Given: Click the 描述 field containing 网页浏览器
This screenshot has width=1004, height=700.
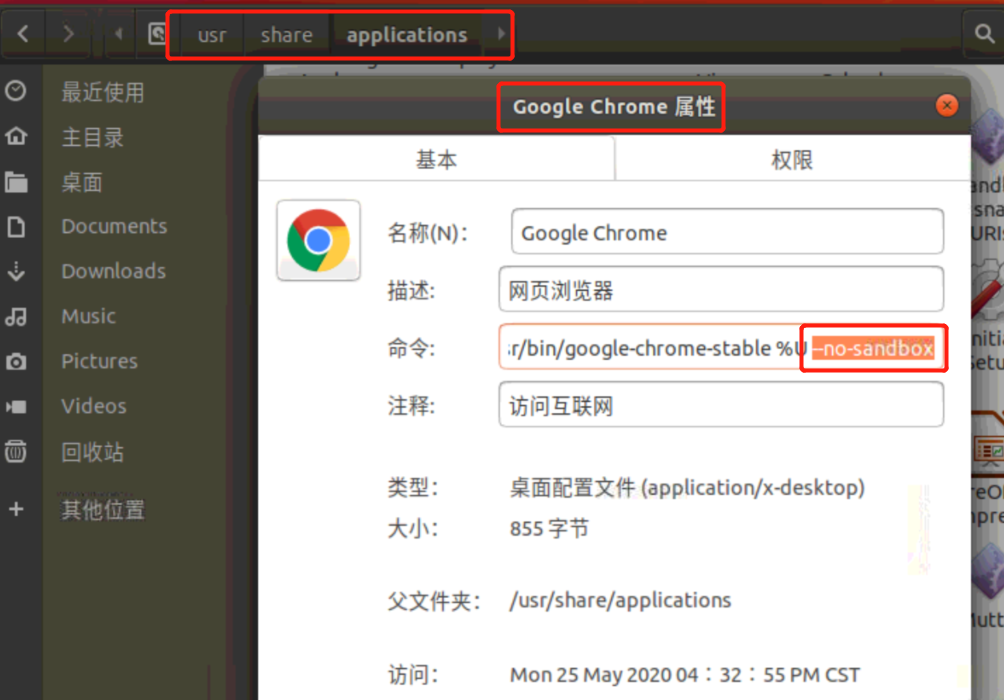Looking at the screenshot, I should [x=721, y=289].
